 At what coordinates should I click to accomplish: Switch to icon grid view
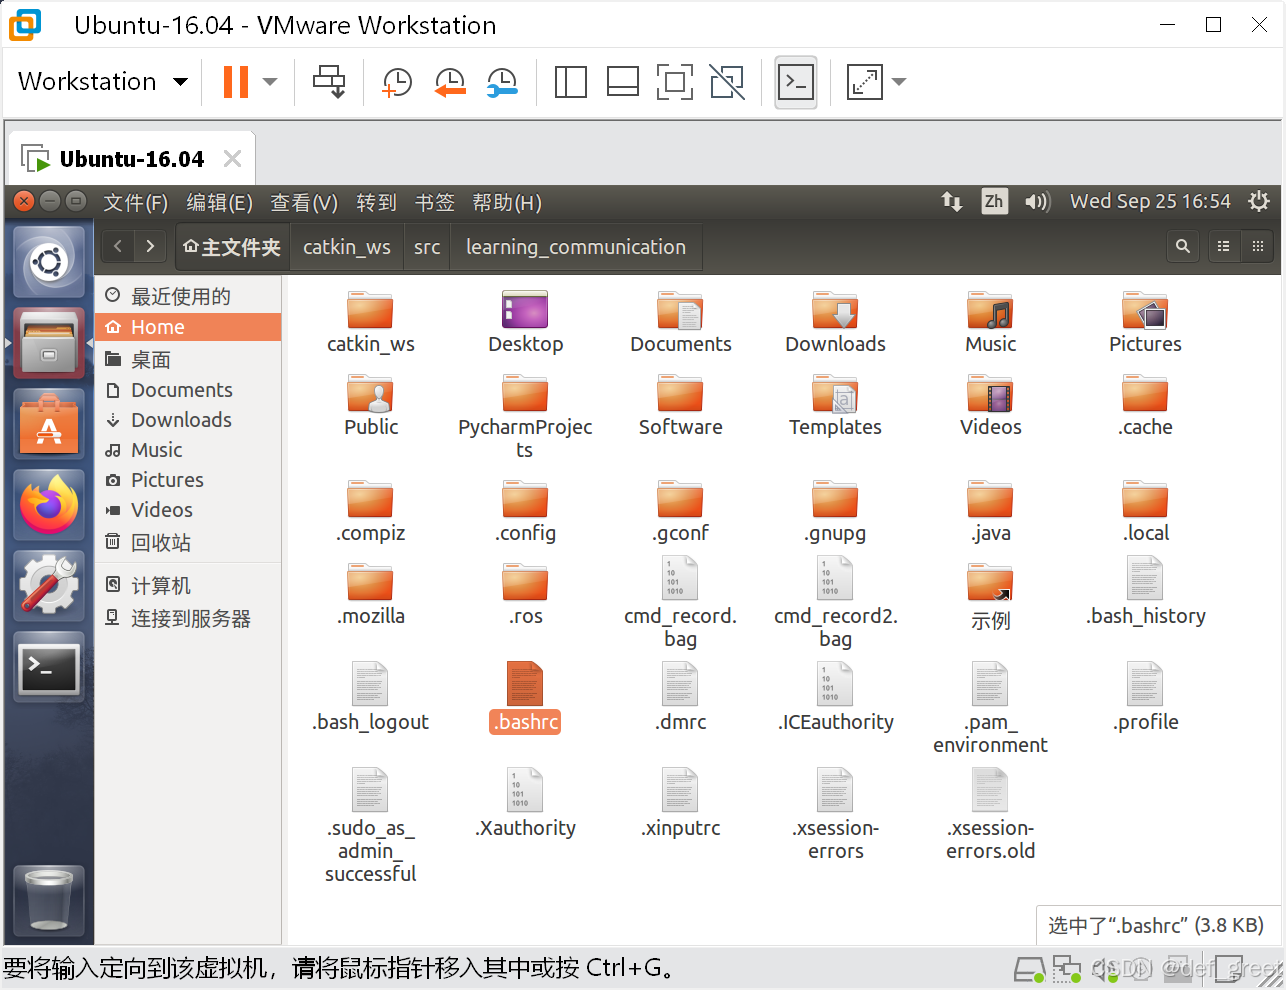1257,246
